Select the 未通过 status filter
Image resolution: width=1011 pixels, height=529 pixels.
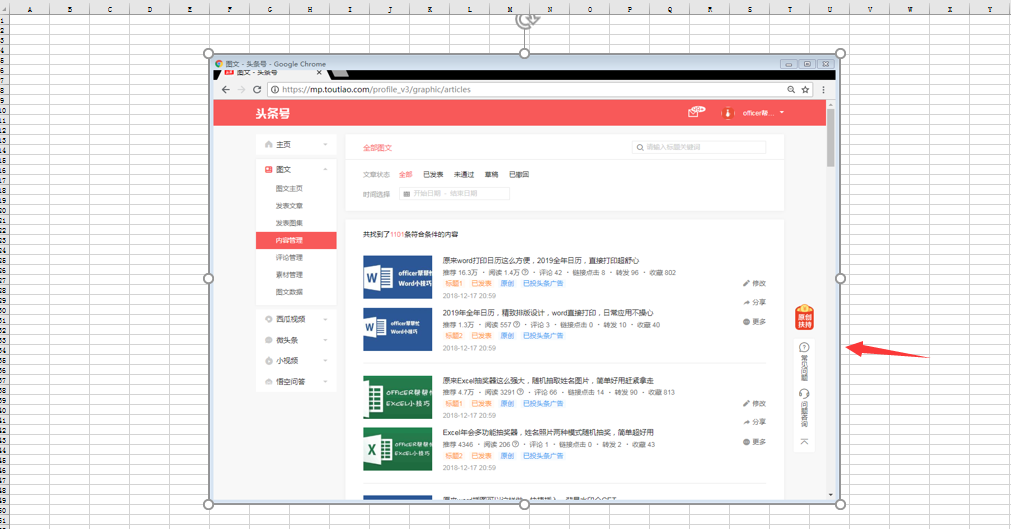(x=464, y=174)
